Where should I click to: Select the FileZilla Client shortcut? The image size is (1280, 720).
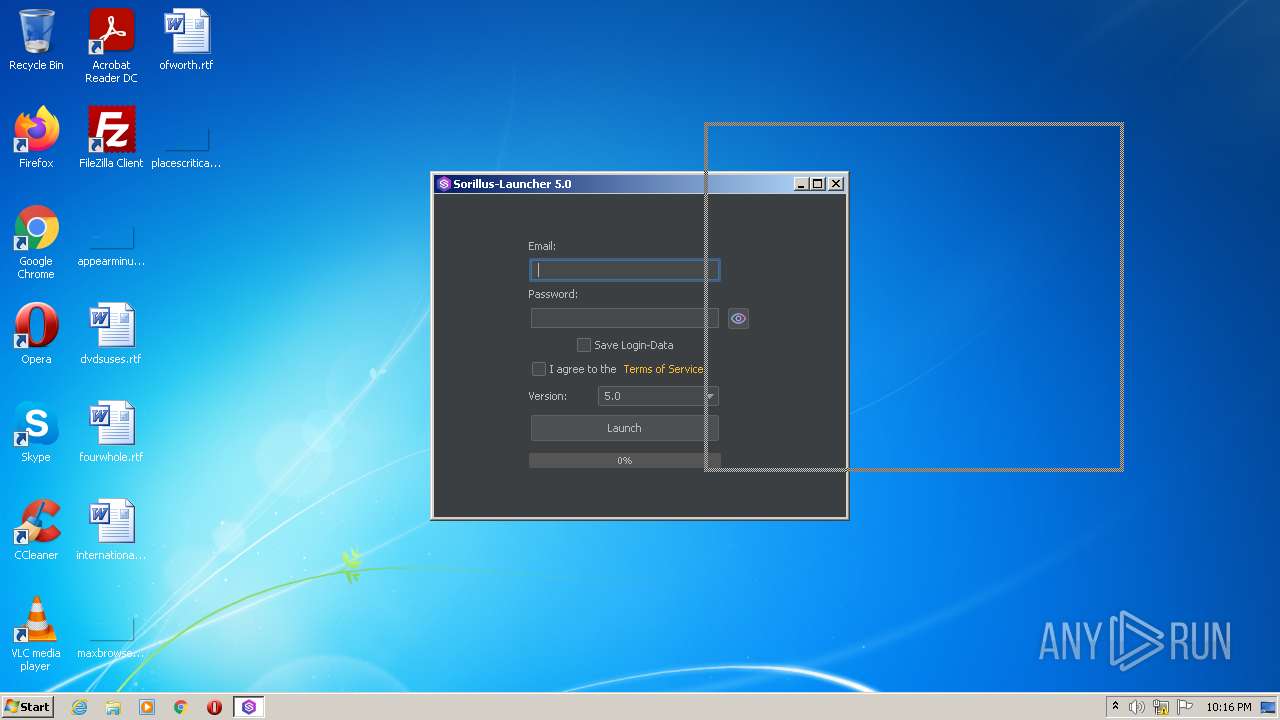[111, 138]
